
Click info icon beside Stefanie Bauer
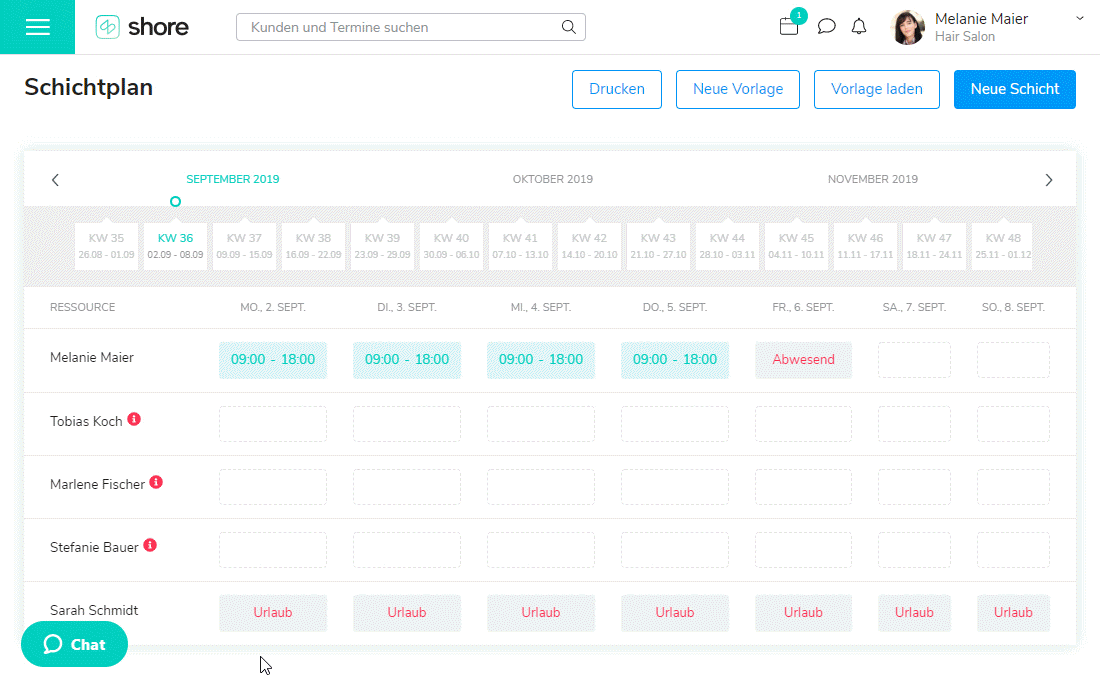coord(150,546)
